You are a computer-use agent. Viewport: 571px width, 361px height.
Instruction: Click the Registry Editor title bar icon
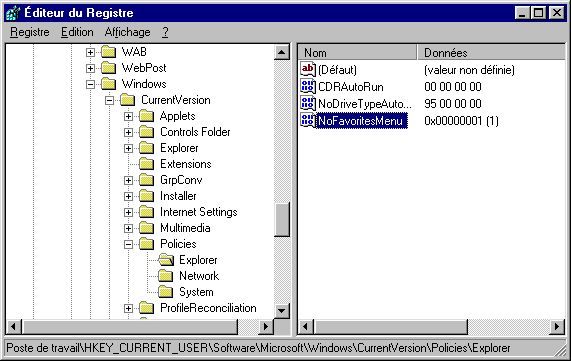13,13
